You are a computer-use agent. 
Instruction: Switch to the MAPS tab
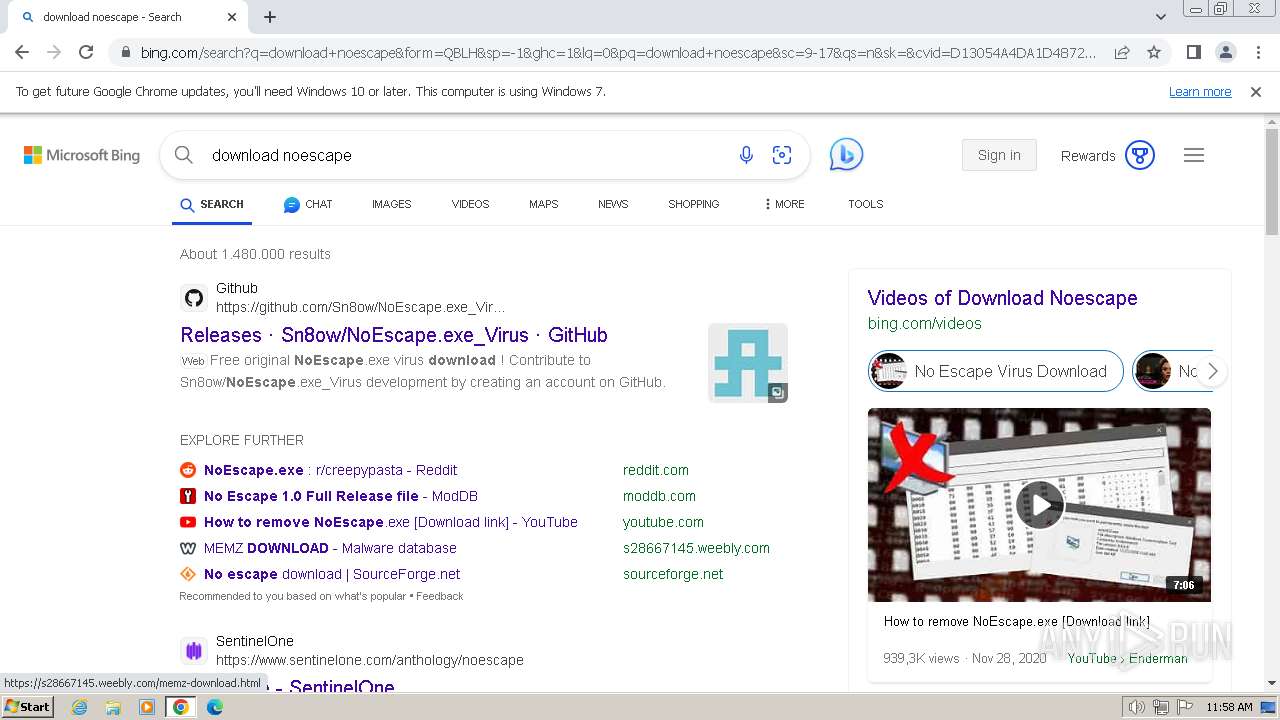pyautogui.click(x=544, y=204)
